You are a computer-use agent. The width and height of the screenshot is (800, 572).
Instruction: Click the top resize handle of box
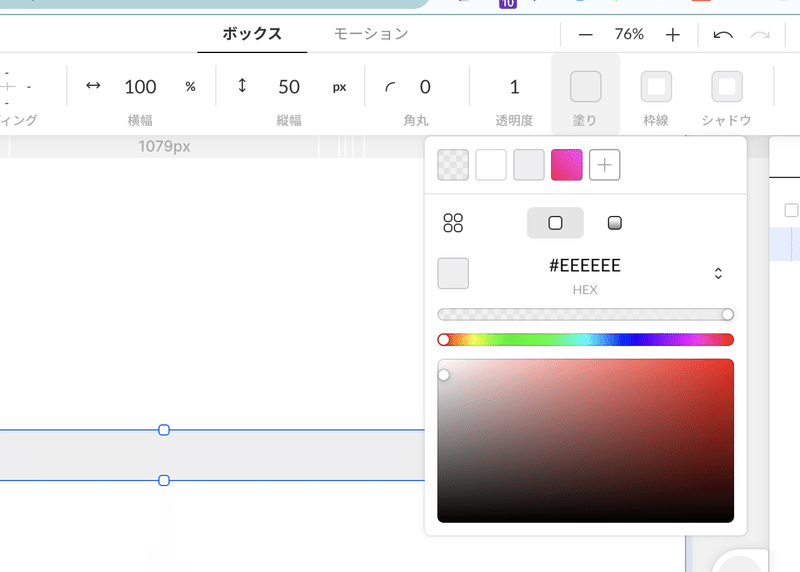pos(164,430)
